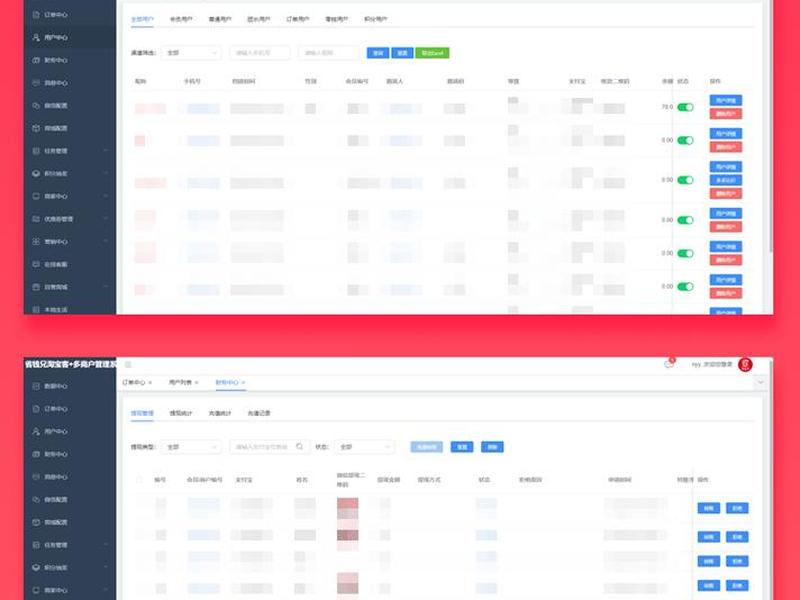
Task: Open the 充值记录 tab in lower window
Action: (259, 413)
